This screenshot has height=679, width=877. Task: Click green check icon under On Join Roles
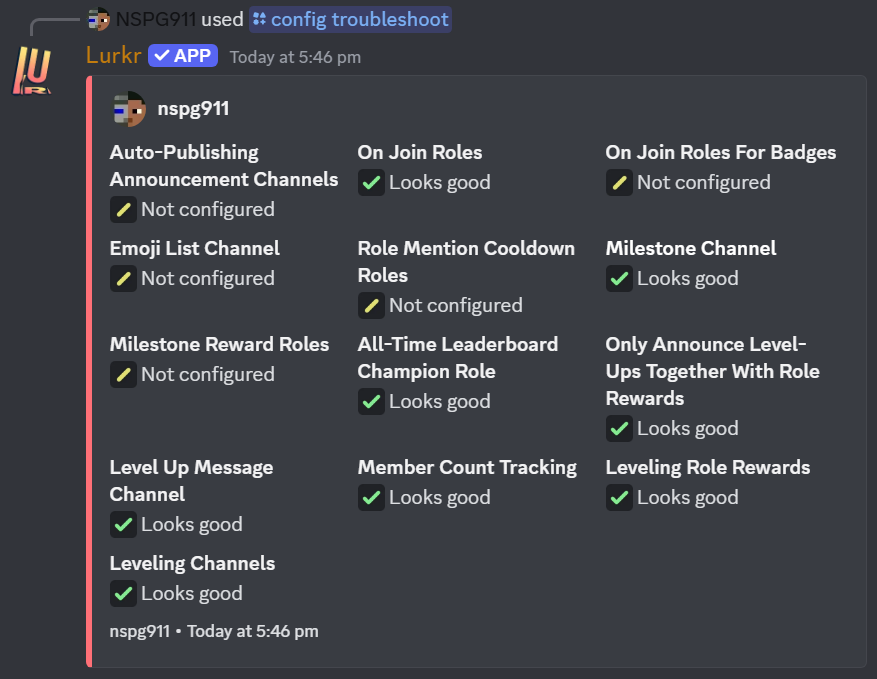click(371, 182)
